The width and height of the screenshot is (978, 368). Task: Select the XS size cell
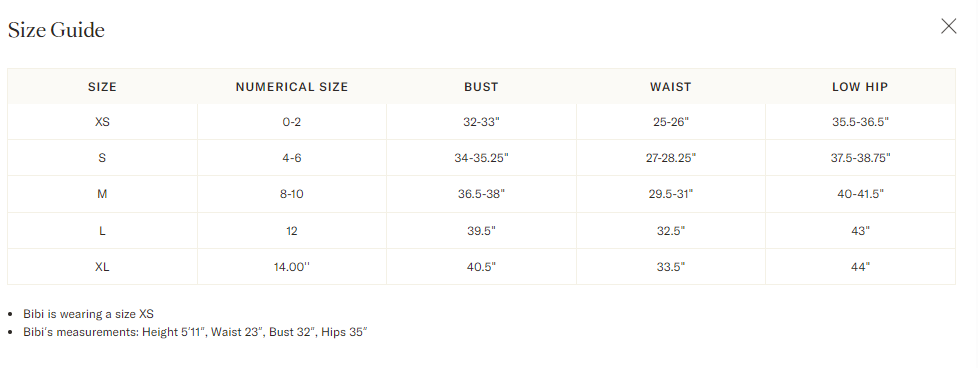102,122
